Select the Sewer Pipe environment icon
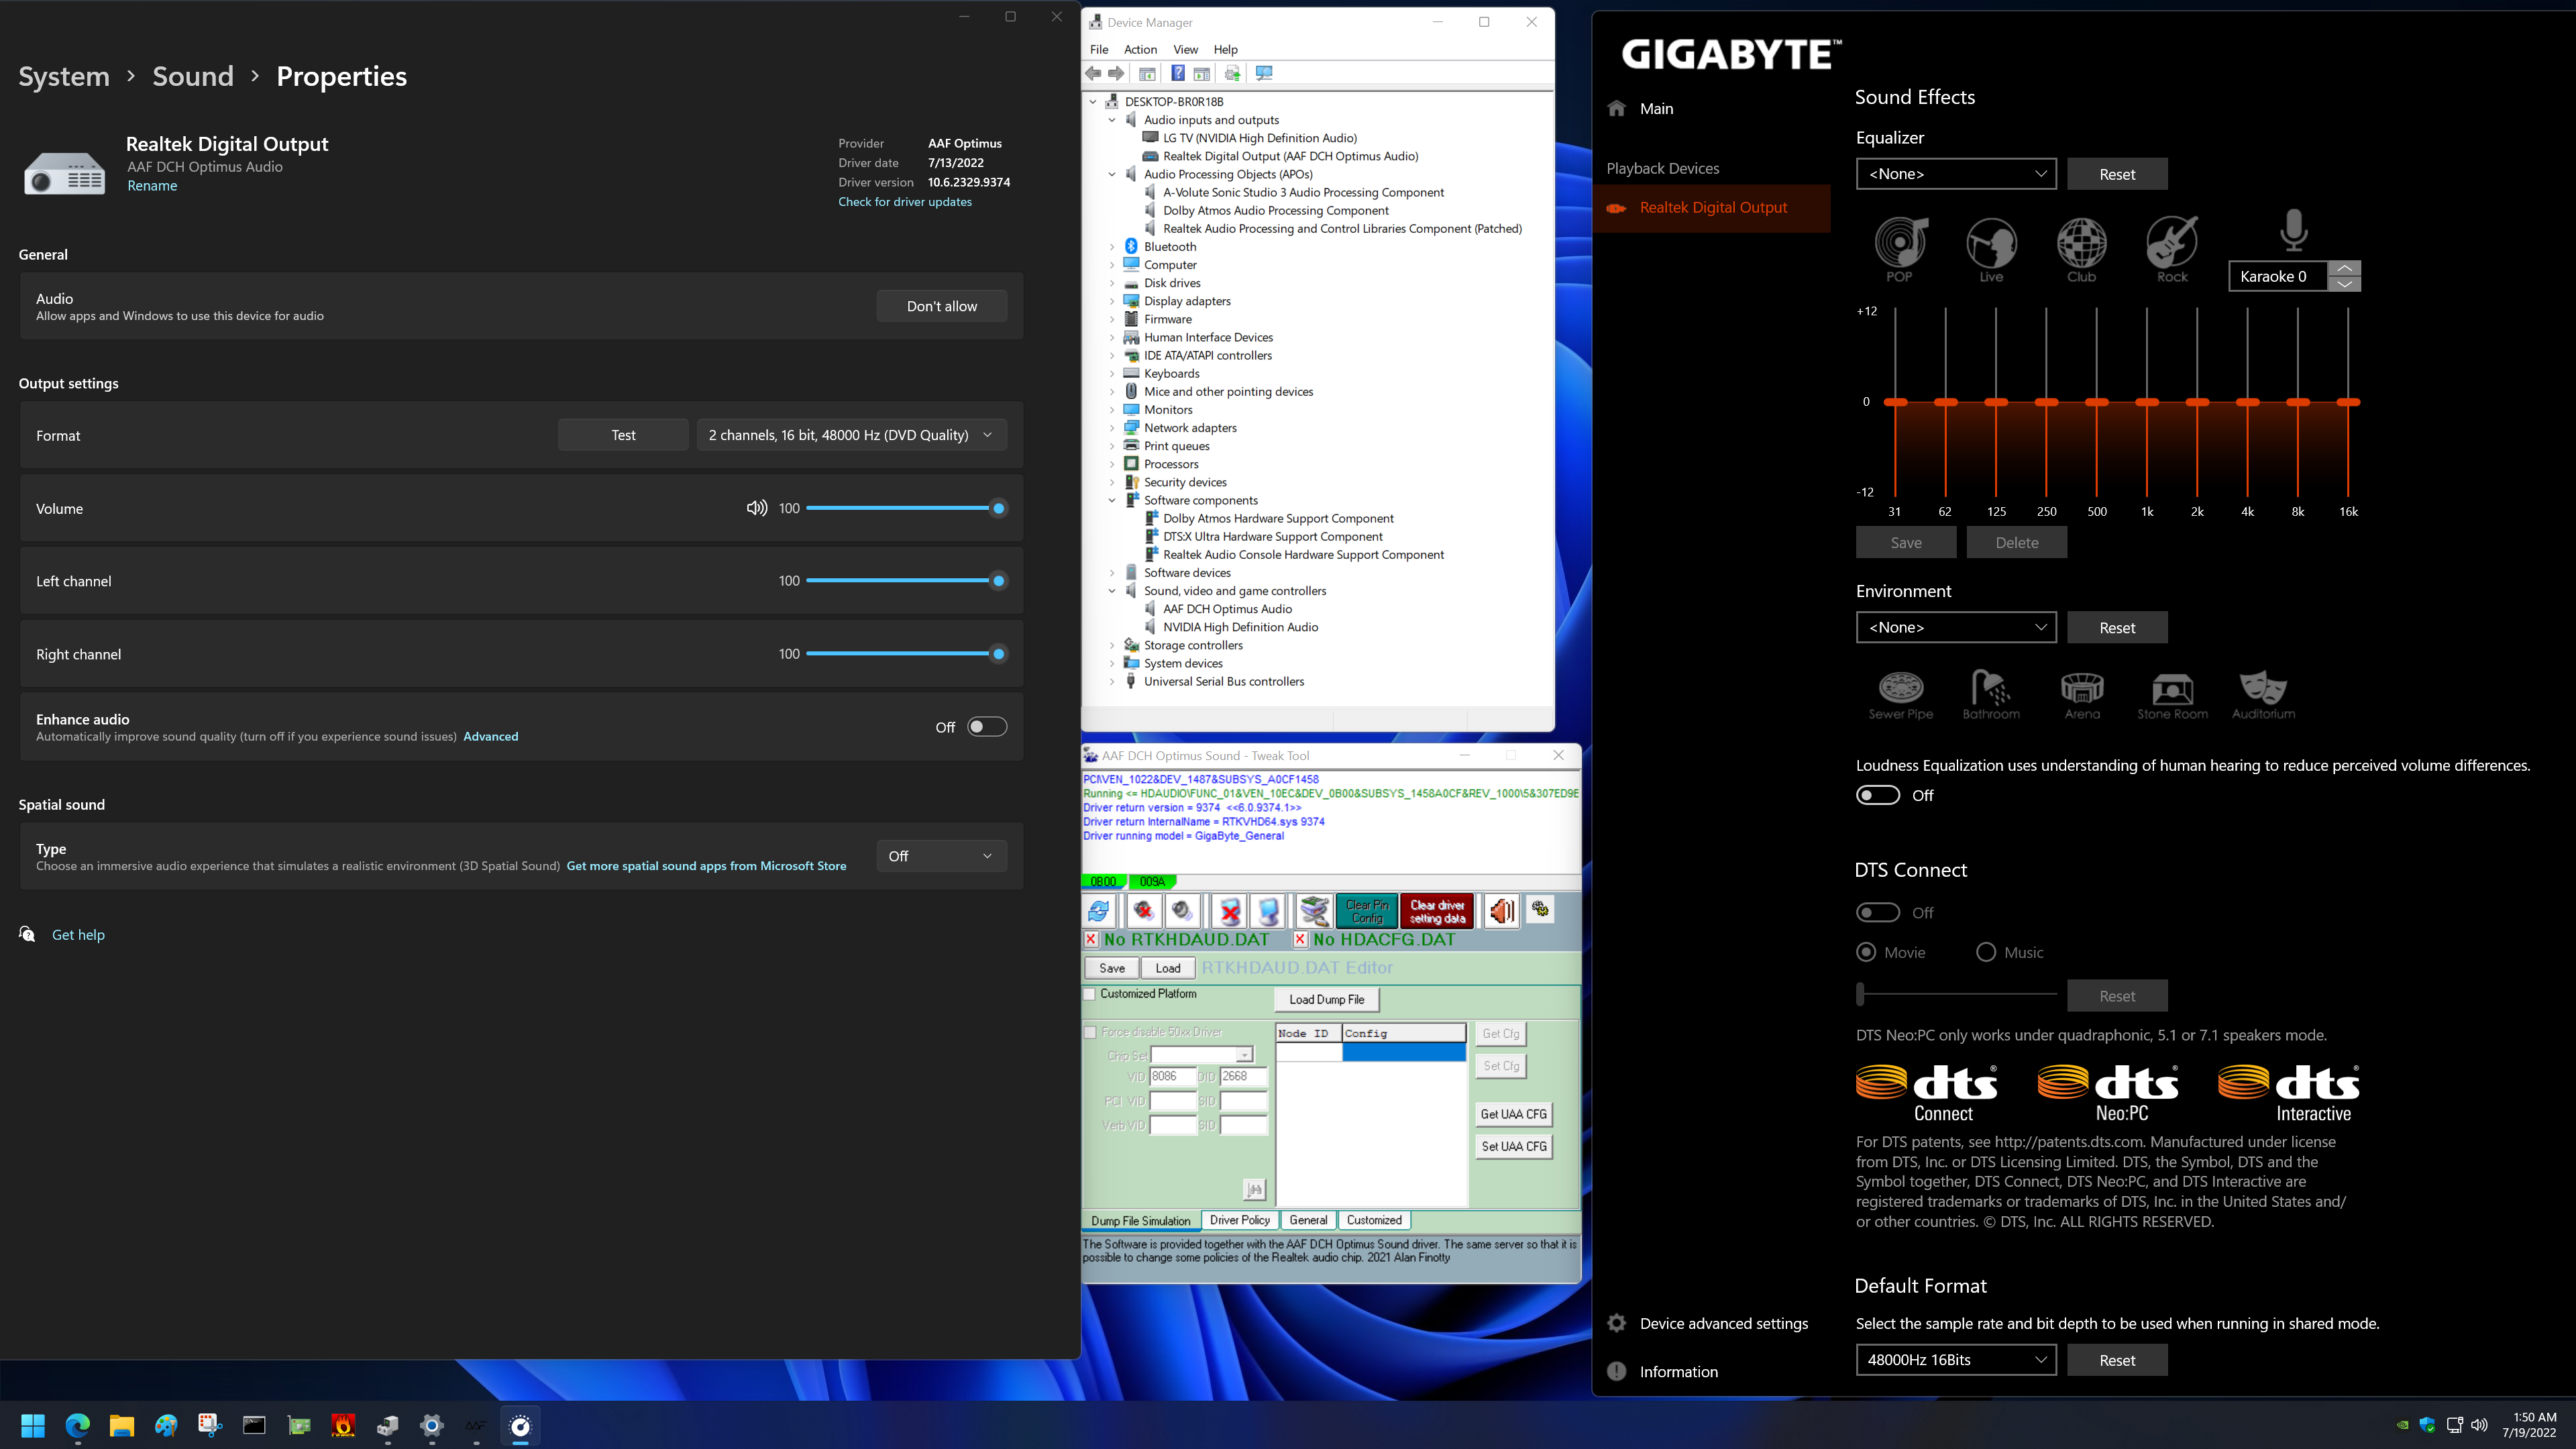Image resolution: width=2576 pixels, height=1449 pixels. [1901, 695]
